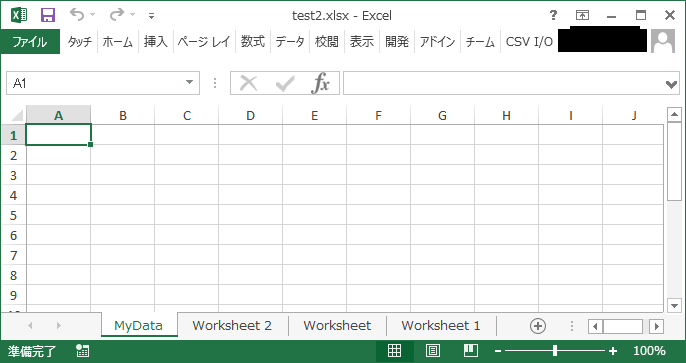Cancel formula entry with X icon
This screenshot has height=363, width=686.
coord(248,83)
